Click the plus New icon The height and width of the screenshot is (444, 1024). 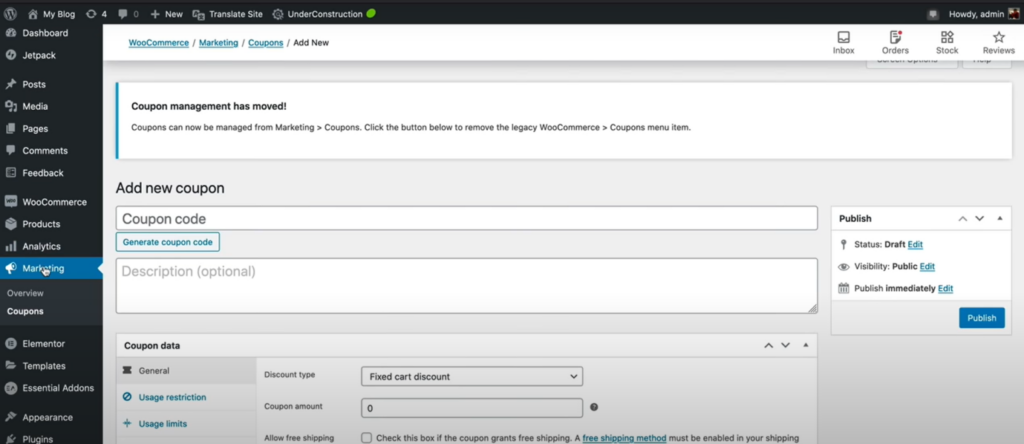coord(155,14)
